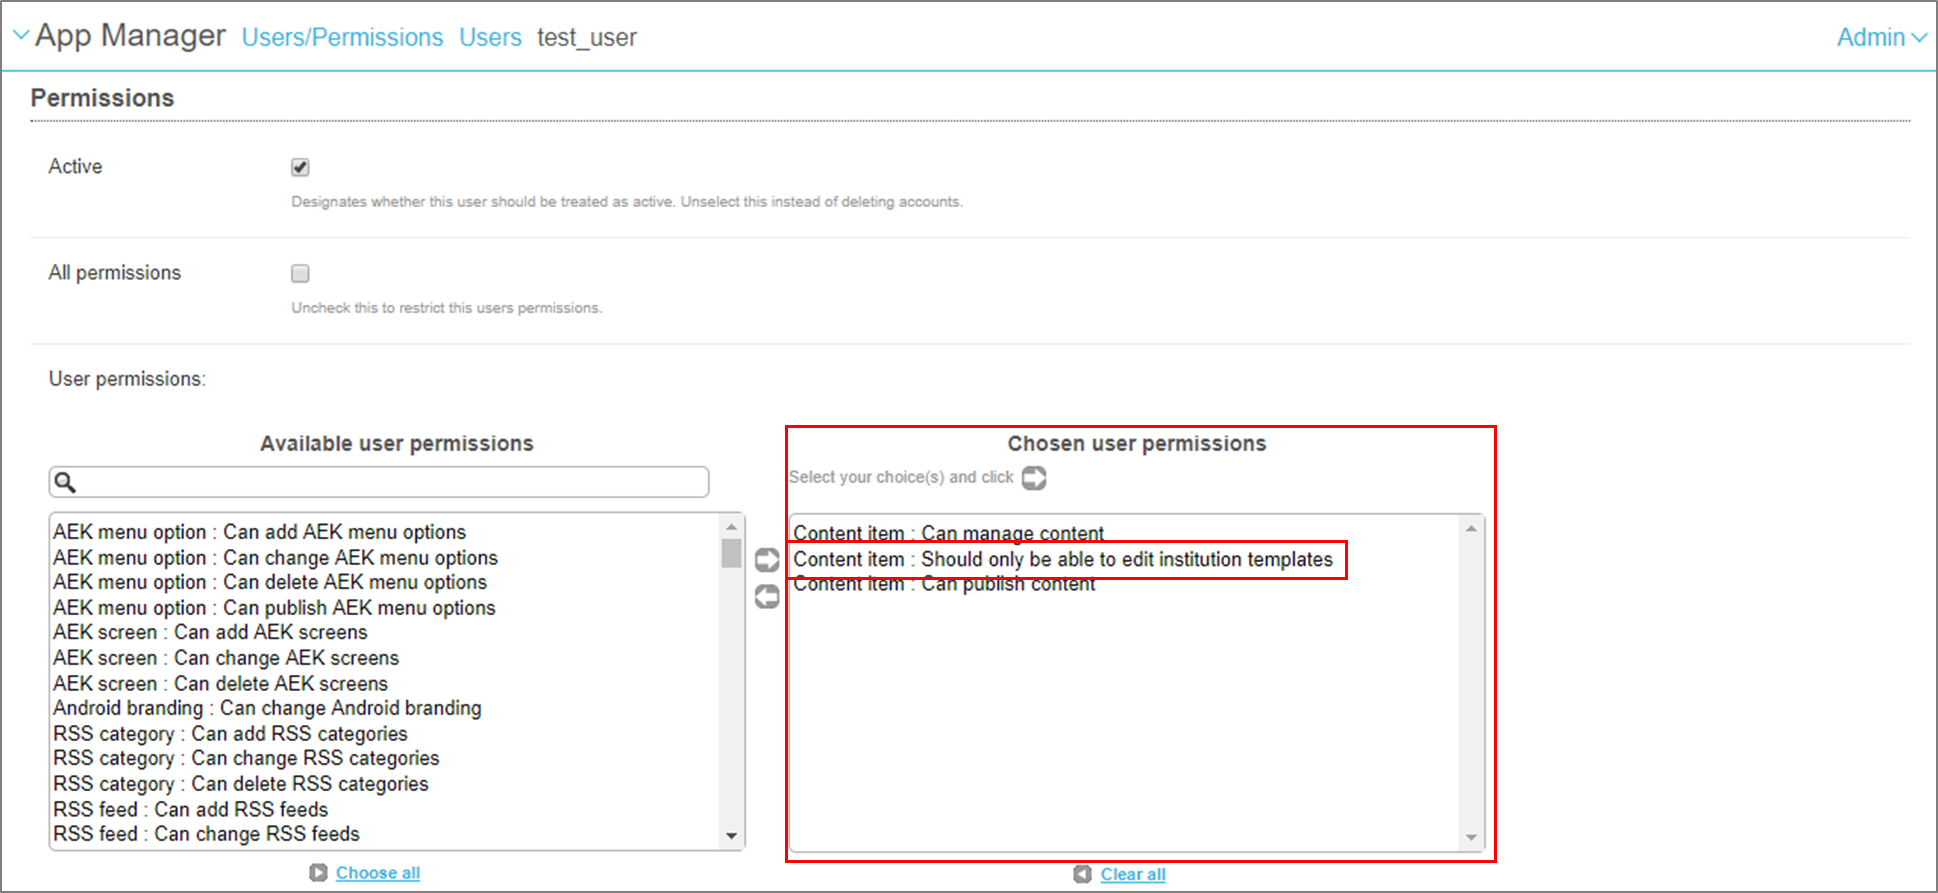Click available list scrollbar up arrow
Viewport: 1938px width, 893px height.
coord(732,526)
